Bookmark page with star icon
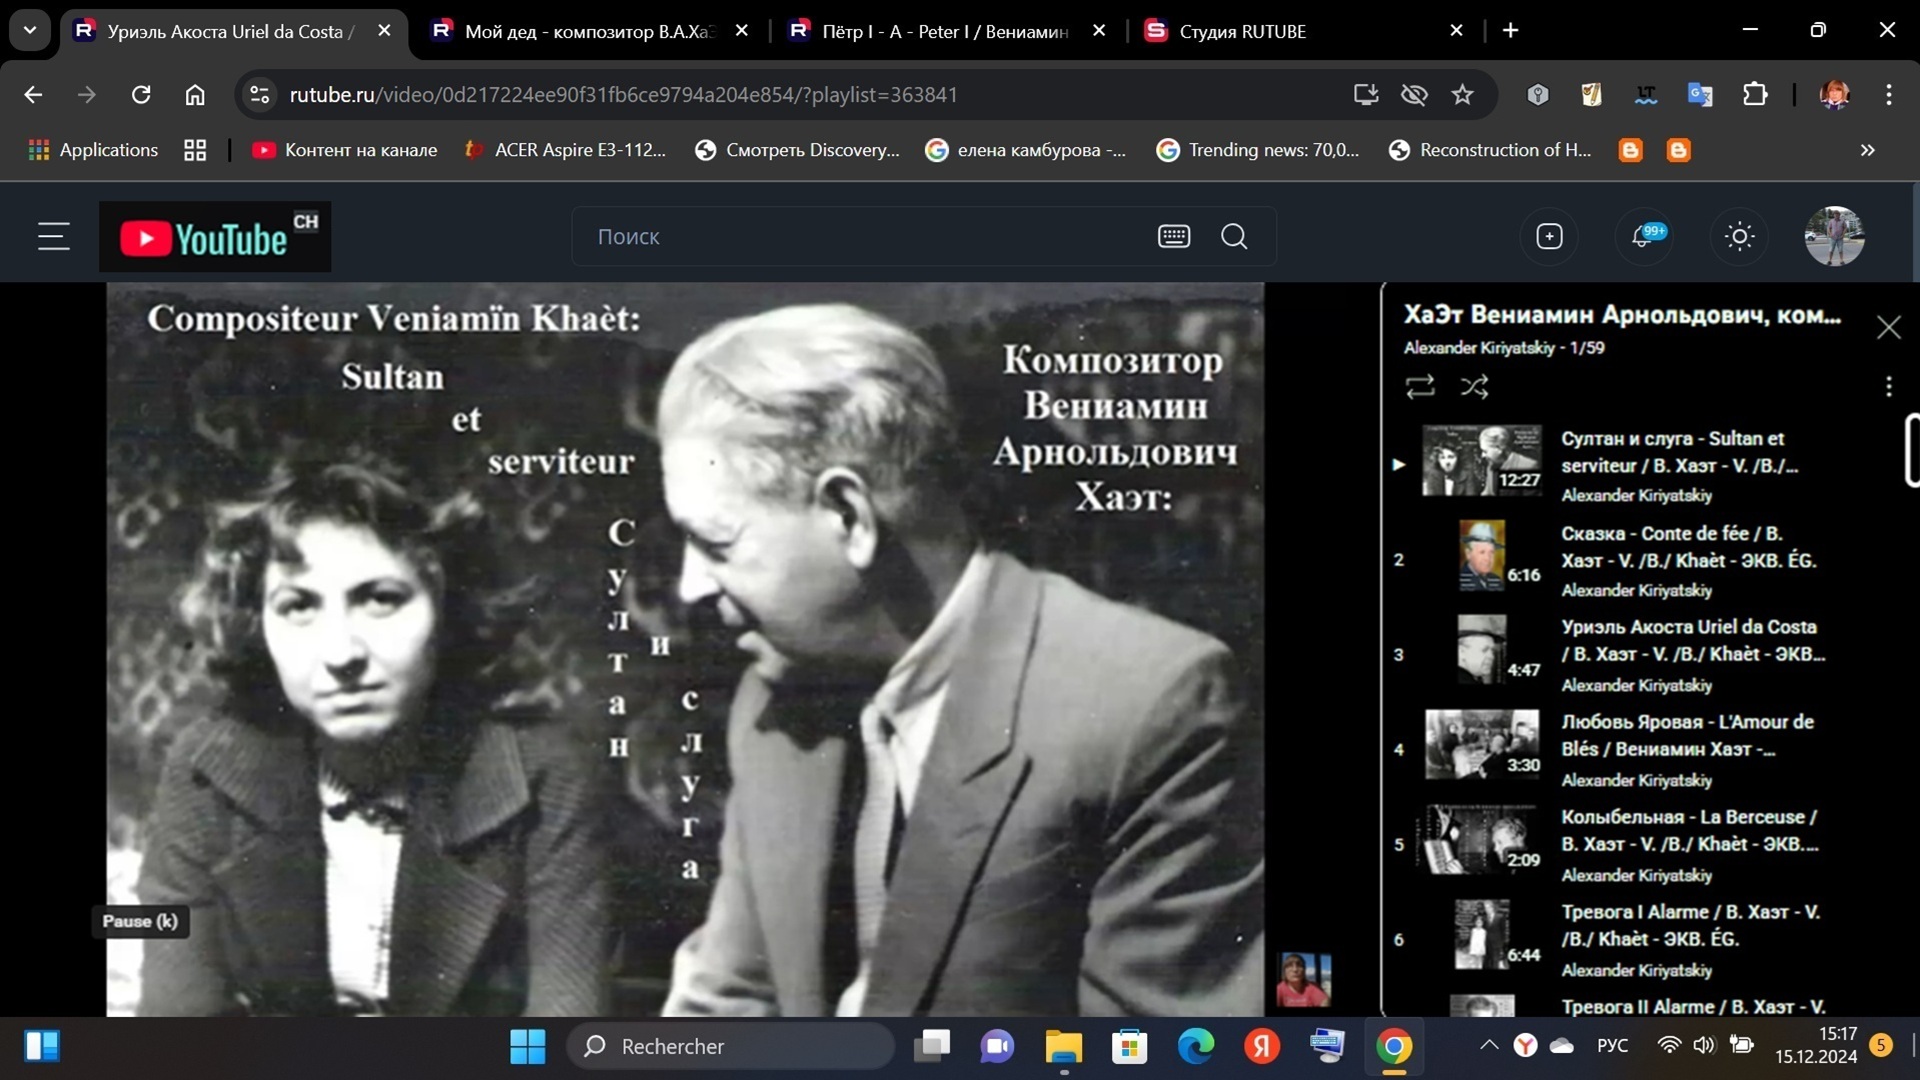1920x1080 pixels. point(1462,95)
